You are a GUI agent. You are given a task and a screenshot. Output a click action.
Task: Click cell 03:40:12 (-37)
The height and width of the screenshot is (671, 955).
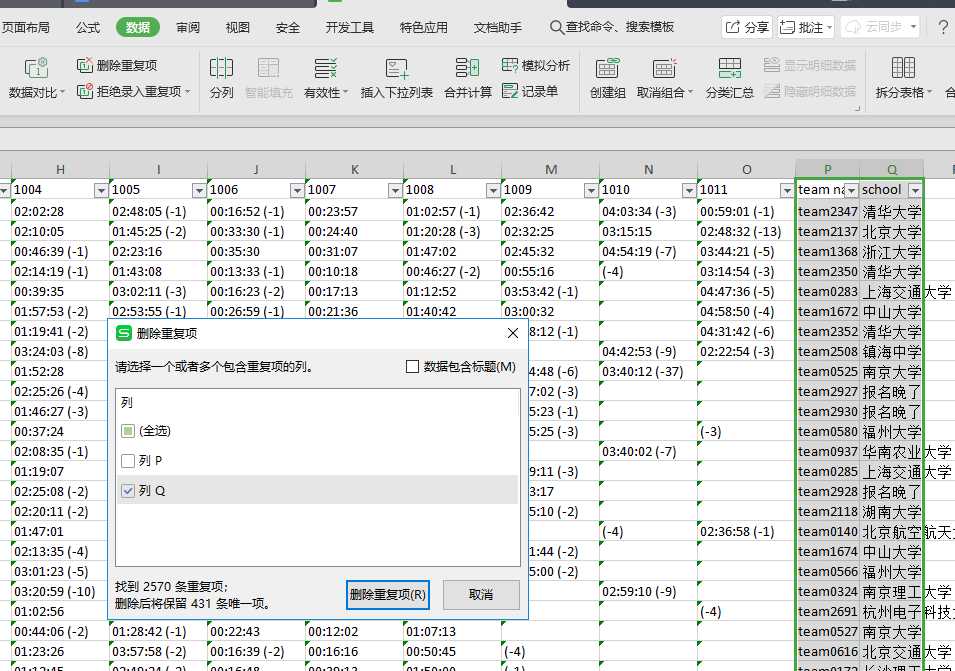pyautogui.click(x=648, y=371)
